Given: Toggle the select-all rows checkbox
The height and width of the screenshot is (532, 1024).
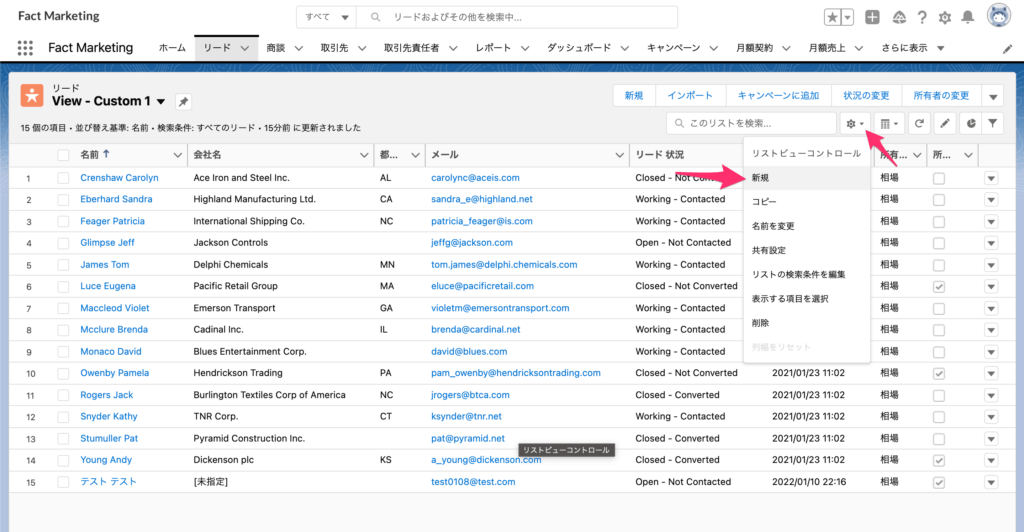Looking at the screenshot, I should click(x=64, y=155).
